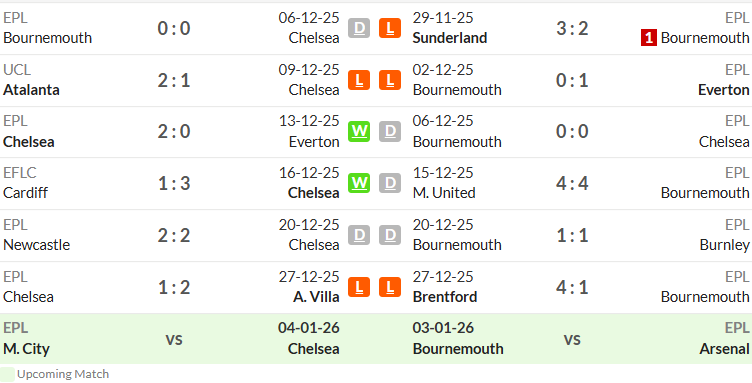Click Bournemouth's gray D badge for 15-12-25
This screenshot has width=752, height=383.
tap(390, 183)
